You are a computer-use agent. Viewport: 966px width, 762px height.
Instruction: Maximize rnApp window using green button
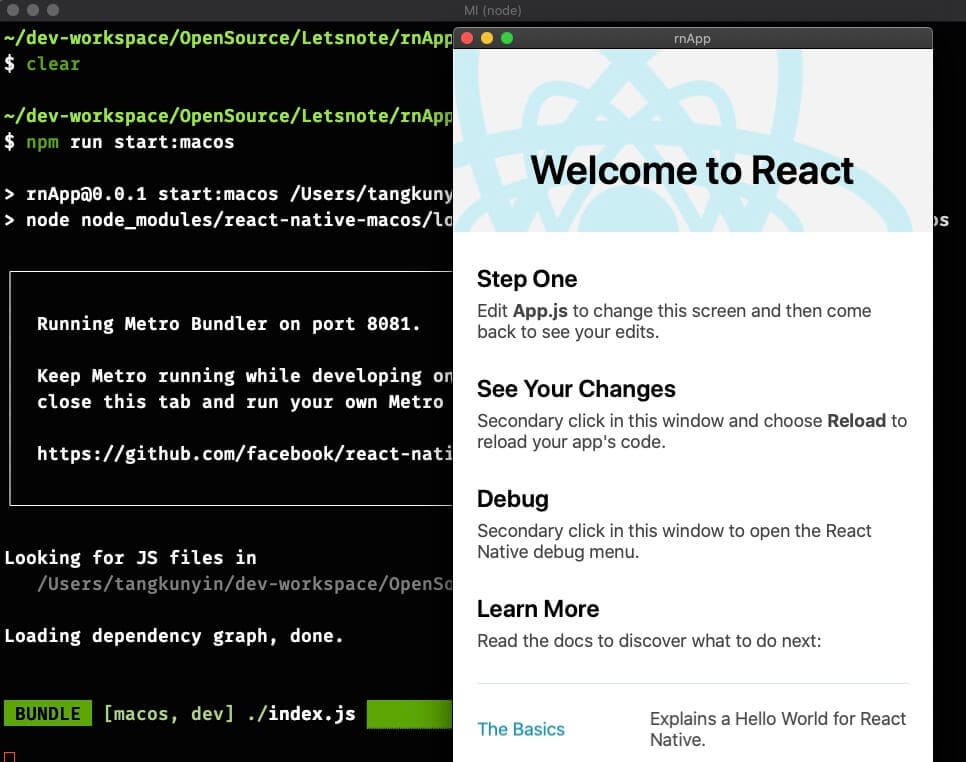point(507,38)
